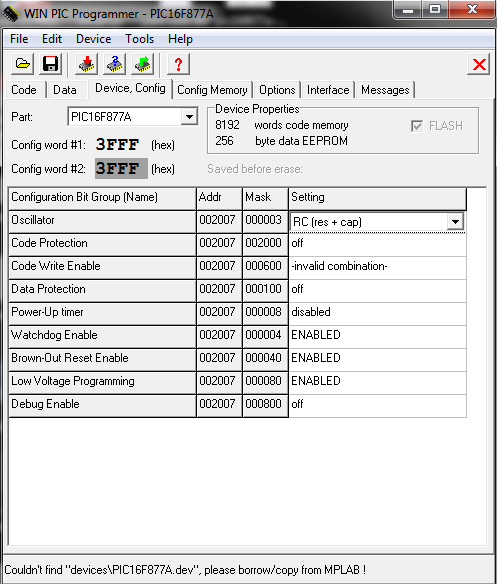Expand the Part dropdown arrow
Image resolution: width=497 pixels, height=584 pixels.
[189, 117]
